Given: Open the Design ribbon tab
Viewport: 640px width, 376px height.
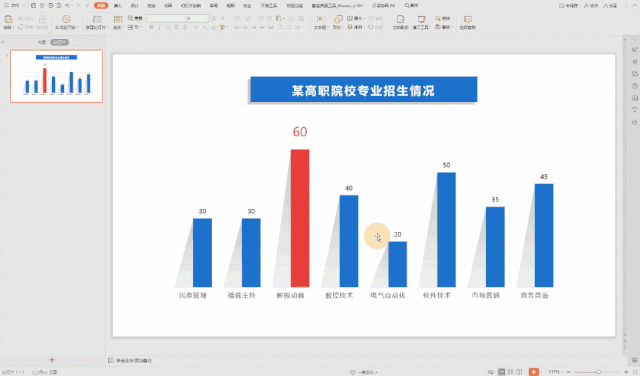Looking at the screenshot, I should coord(134,6).
